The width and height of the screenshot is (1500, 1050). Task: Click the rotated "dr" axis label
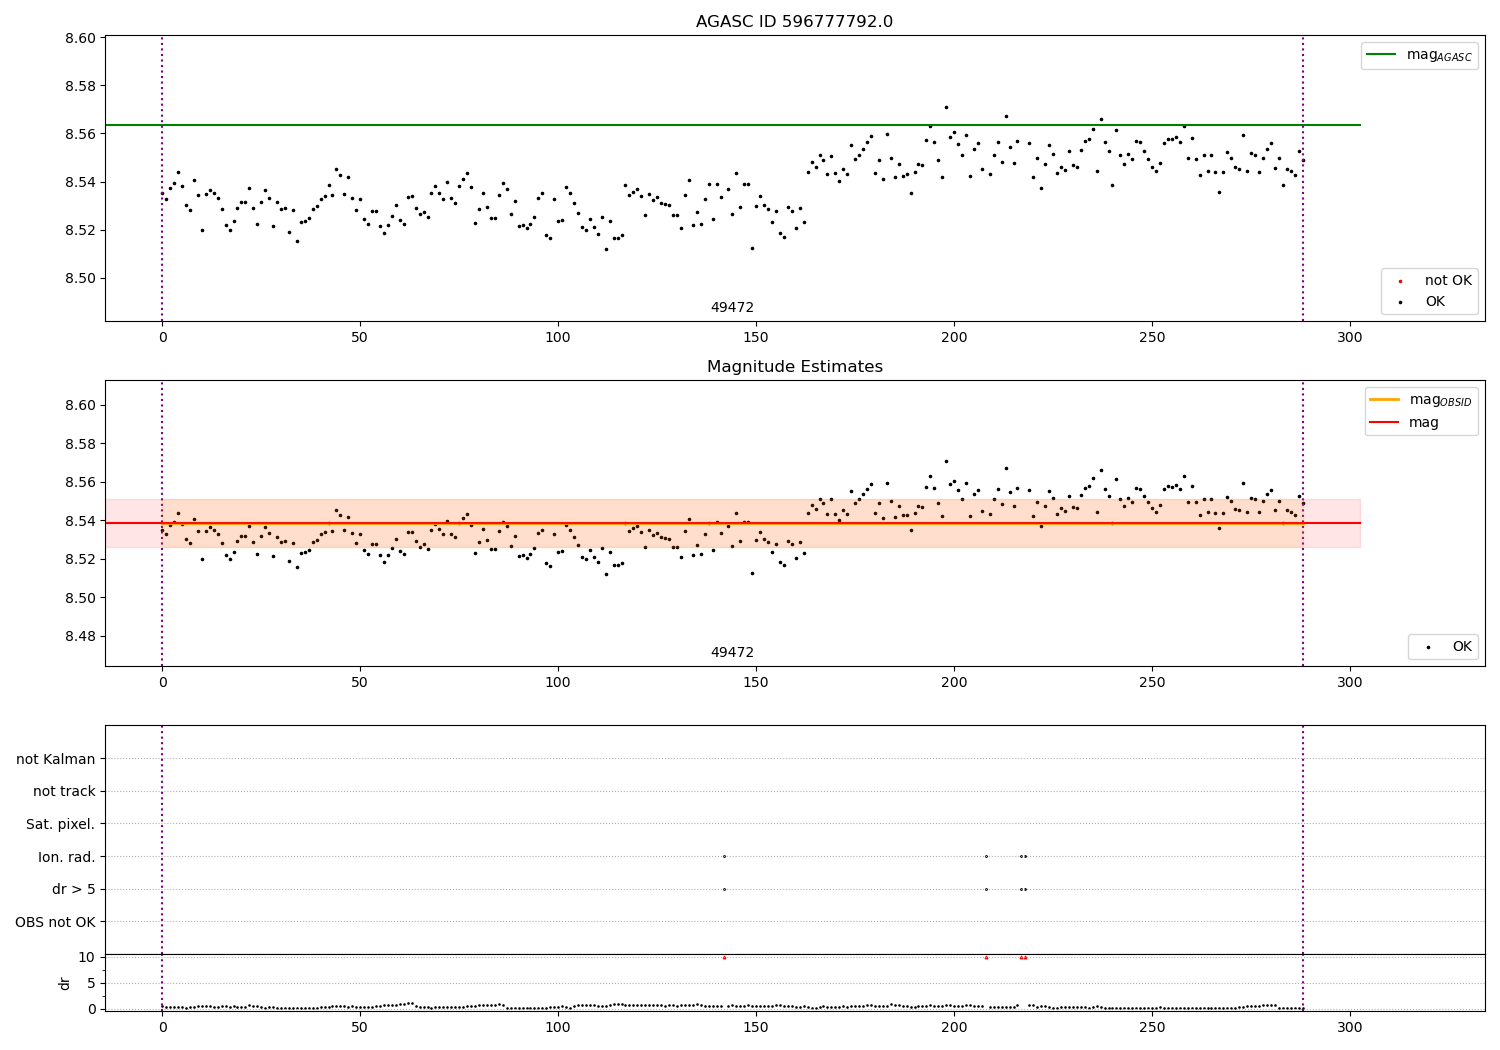[x=64, y=983]
